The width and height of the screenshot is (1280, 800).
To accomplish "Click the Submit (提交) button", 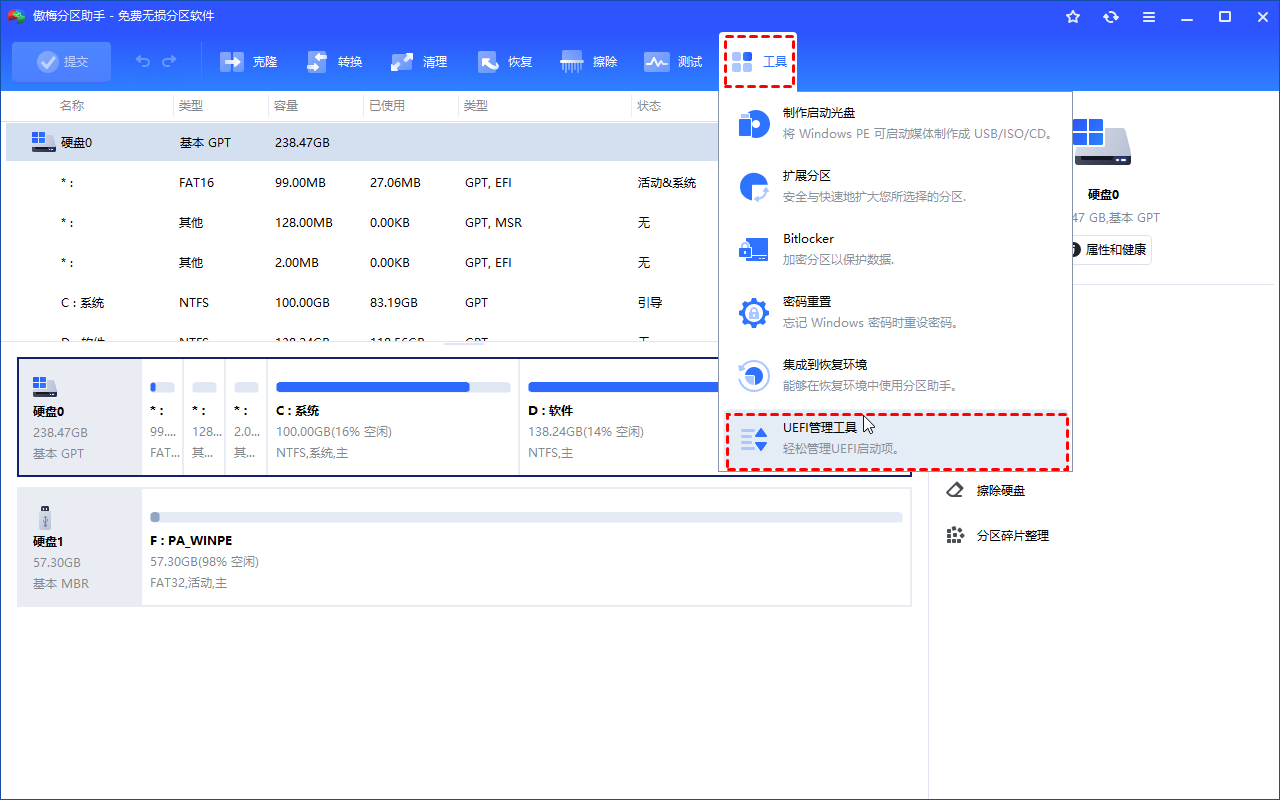I will [62, 62].
